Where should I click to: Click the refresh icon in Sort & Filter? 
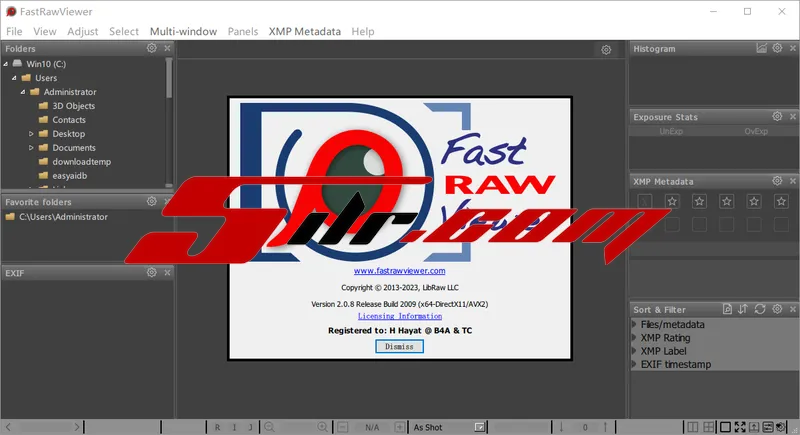coord(760,309)
